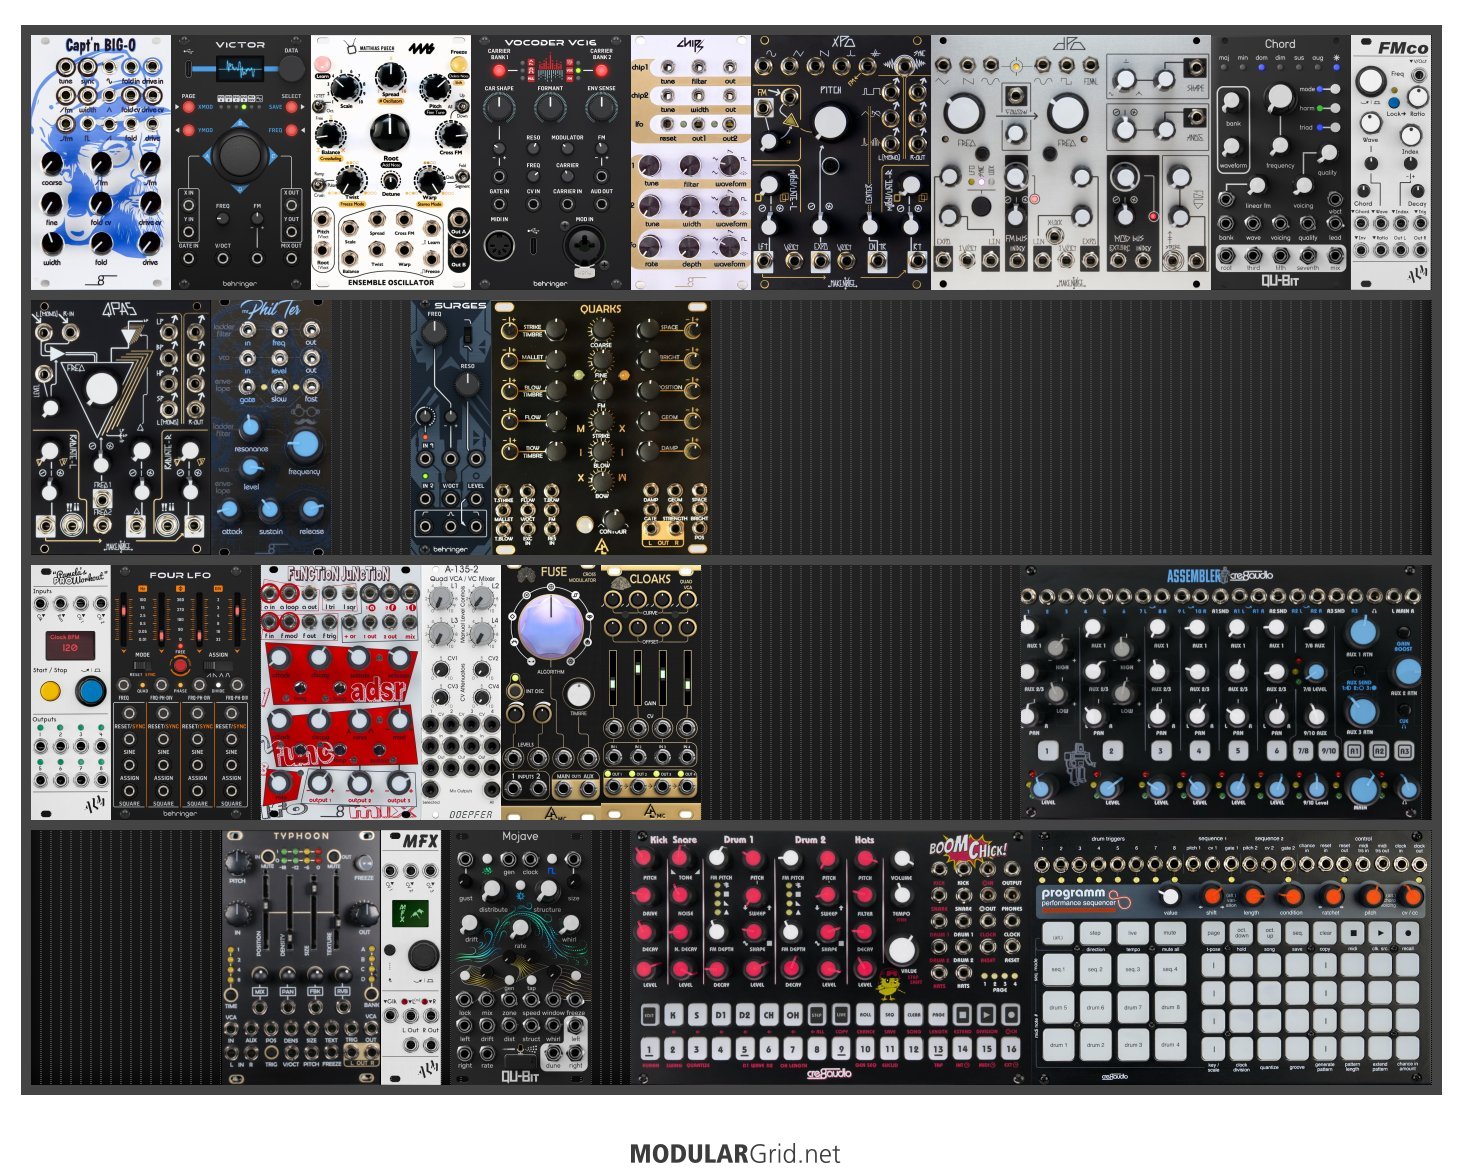Trigger step 16 on Boom Chick

coord(1011,1049)
